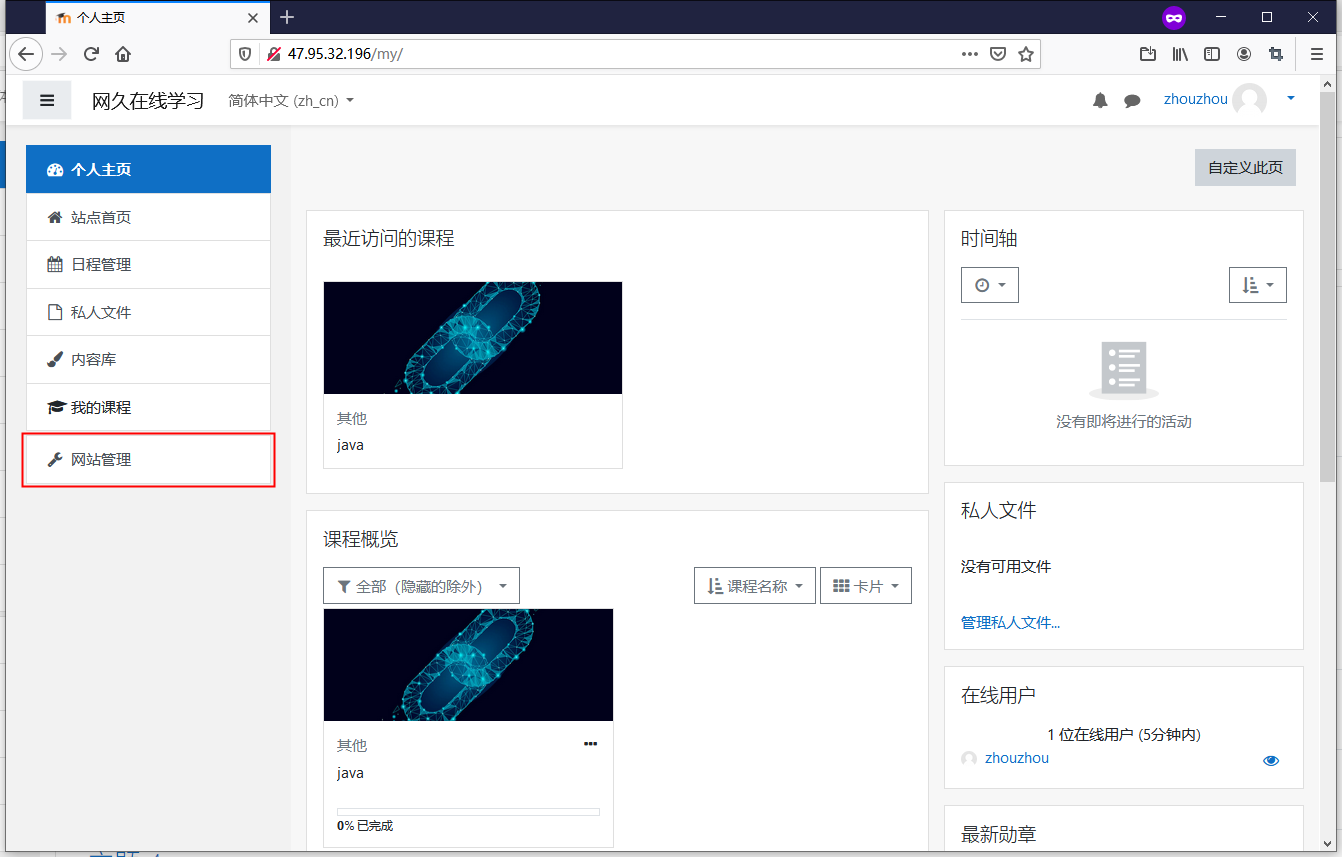Toggle sidebars toolbar icon

click(1212, 54)
